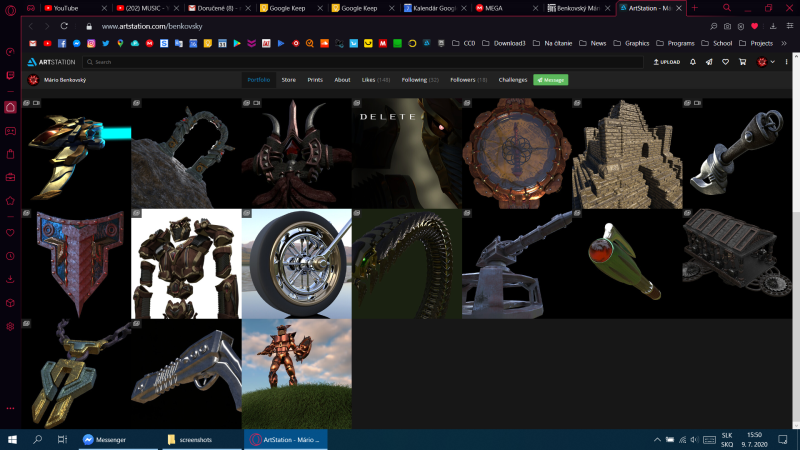Viewport: 800px width, 450px height.
Task: Open the Programs bookmarks folder
Action: (x=675, y=43)
